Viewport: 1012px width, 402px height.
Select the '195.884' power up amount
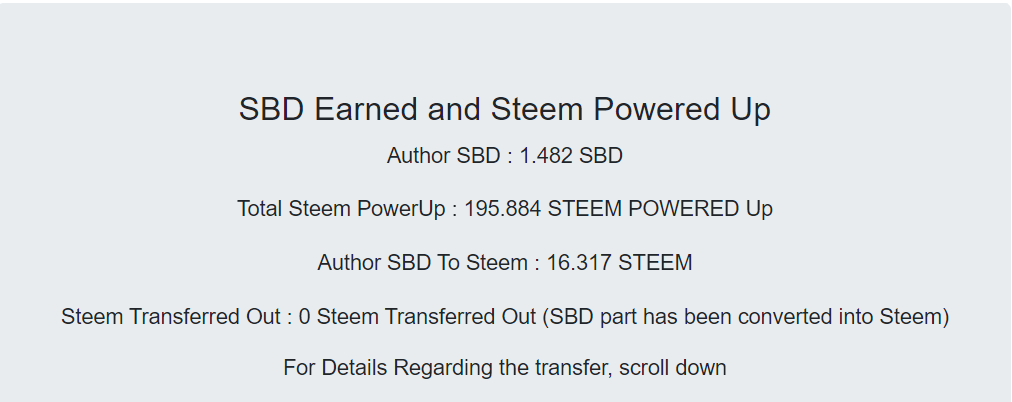point(503,209)
